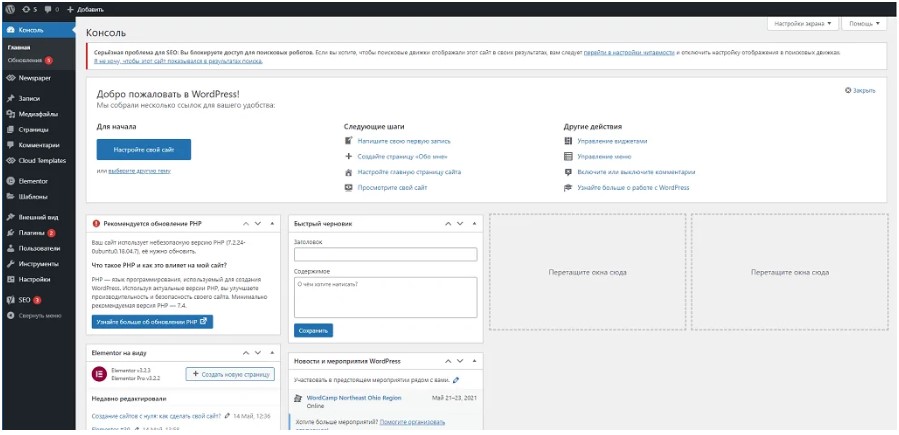Select Консоль in the sidebar
This screenshot has width=899, height=435.
[x=38, y=30]
